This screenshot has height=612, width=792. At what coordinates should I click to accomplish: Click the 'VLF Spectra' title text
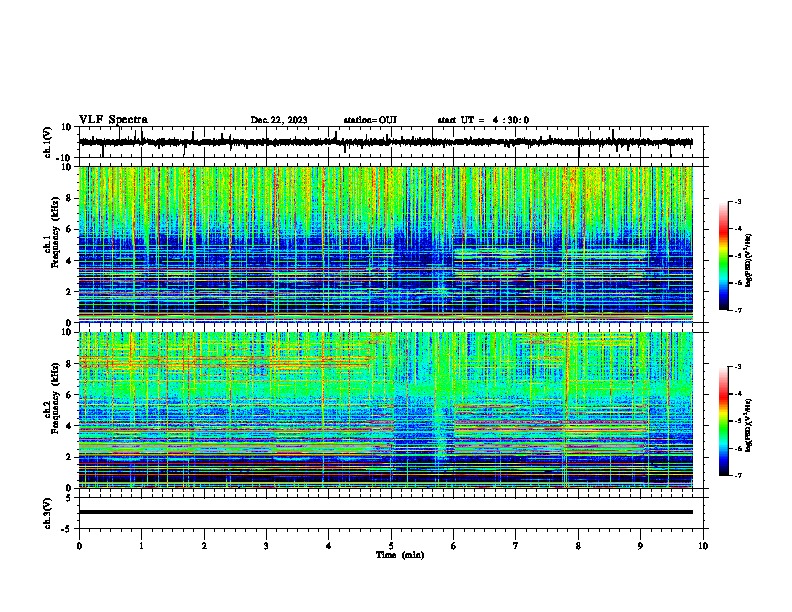[x=113, y=120]
